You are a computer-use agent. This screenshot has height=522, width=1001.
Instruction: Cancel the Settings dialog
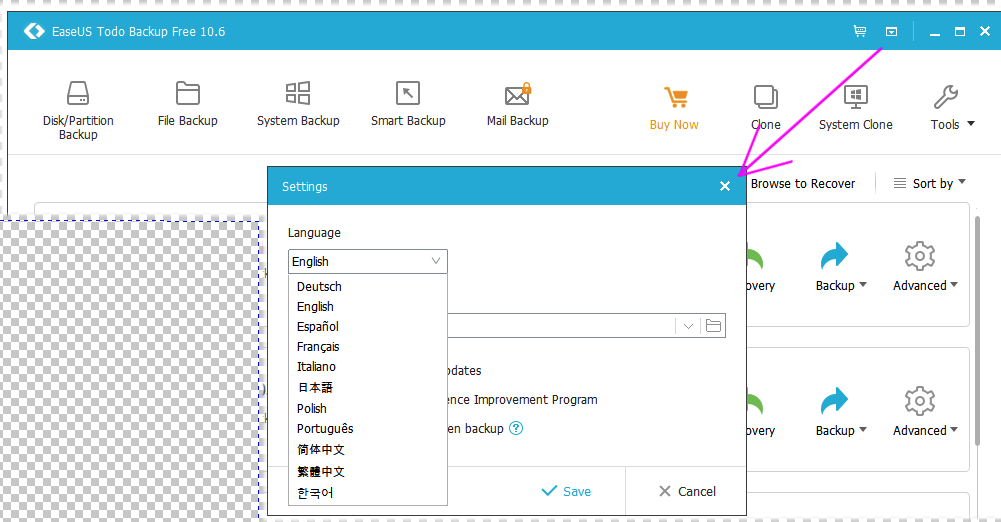(687, 491)
